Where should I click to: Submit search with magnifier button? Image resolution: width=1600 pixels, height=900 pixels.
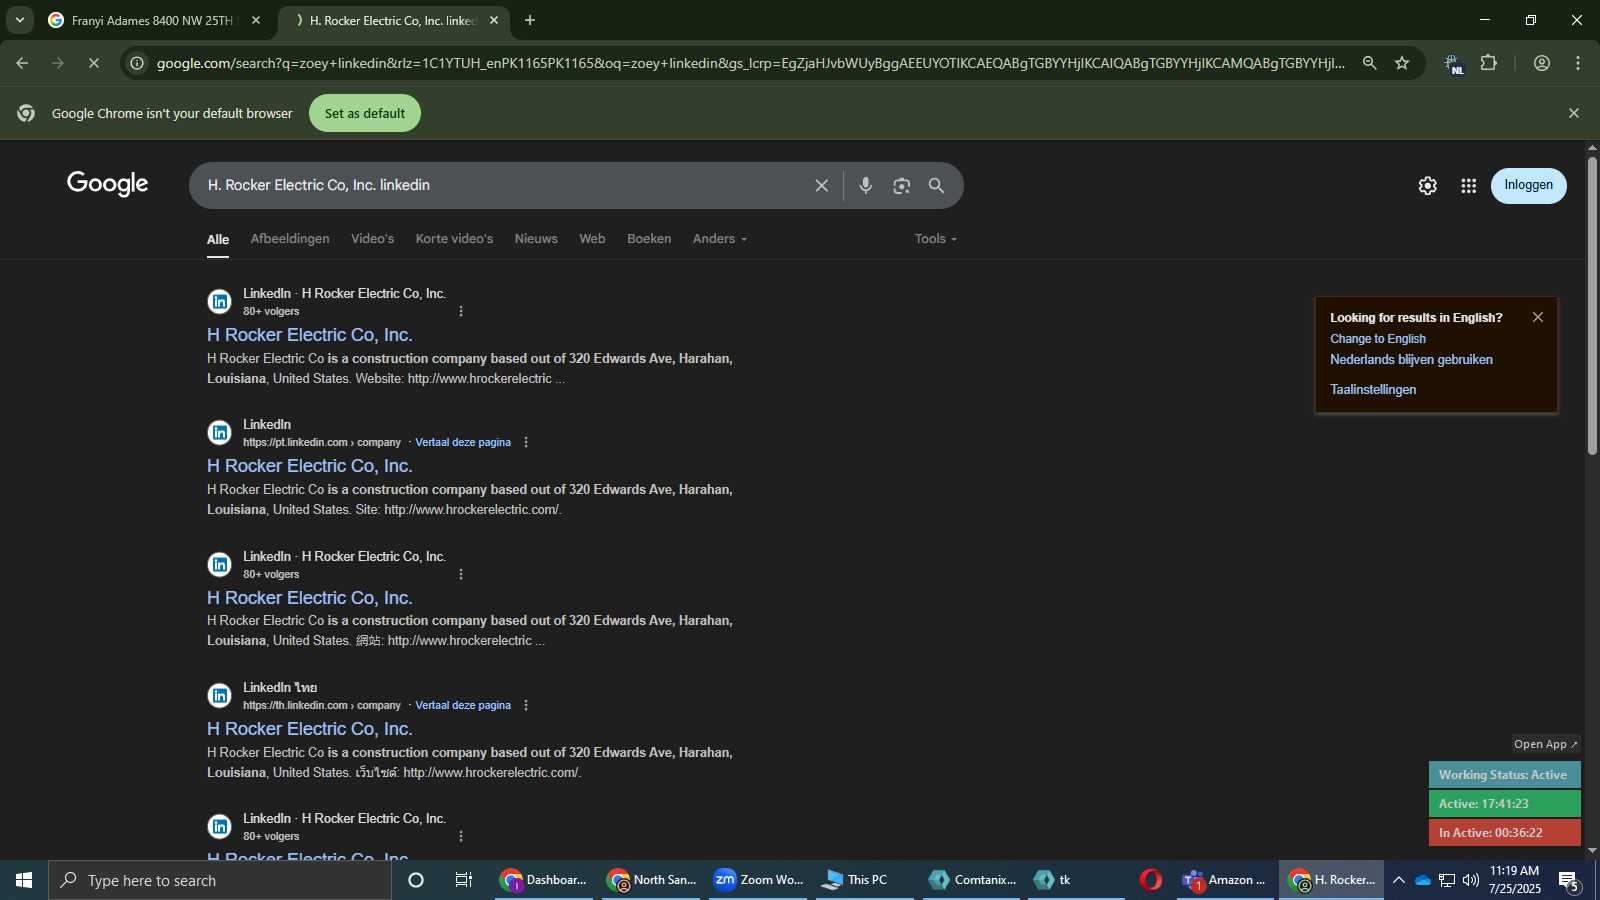coord(936,185)
